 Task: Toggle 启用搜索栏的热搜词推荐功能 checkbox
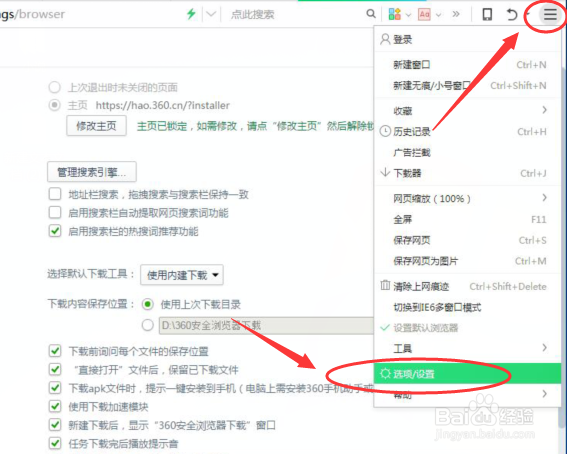tap(55, 231)
